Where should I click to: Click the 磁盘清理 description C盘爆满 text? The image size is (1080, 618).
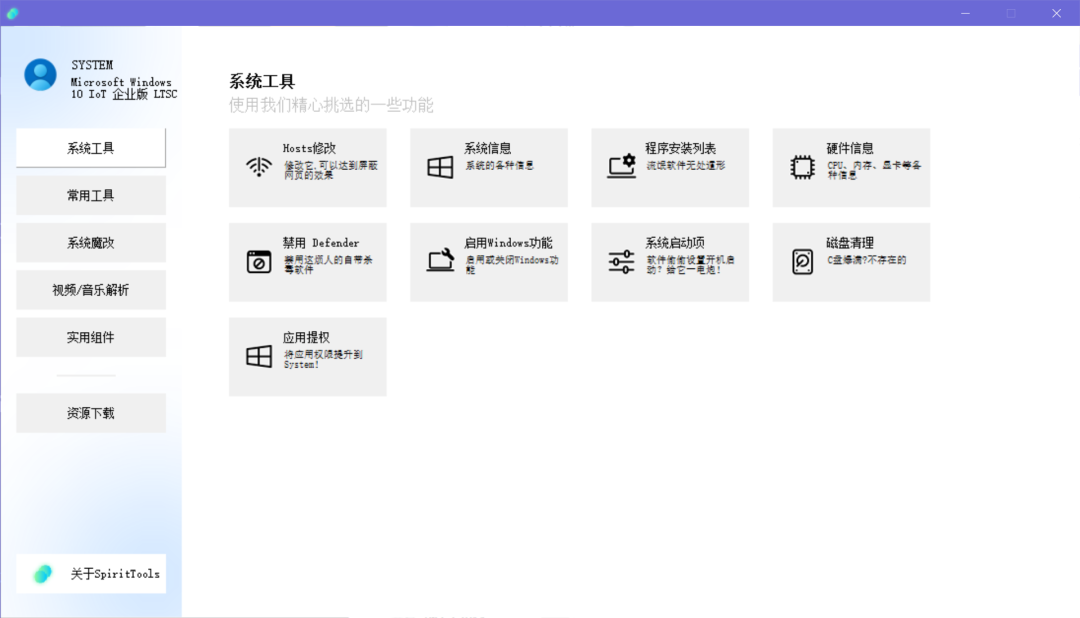(866, 260)
